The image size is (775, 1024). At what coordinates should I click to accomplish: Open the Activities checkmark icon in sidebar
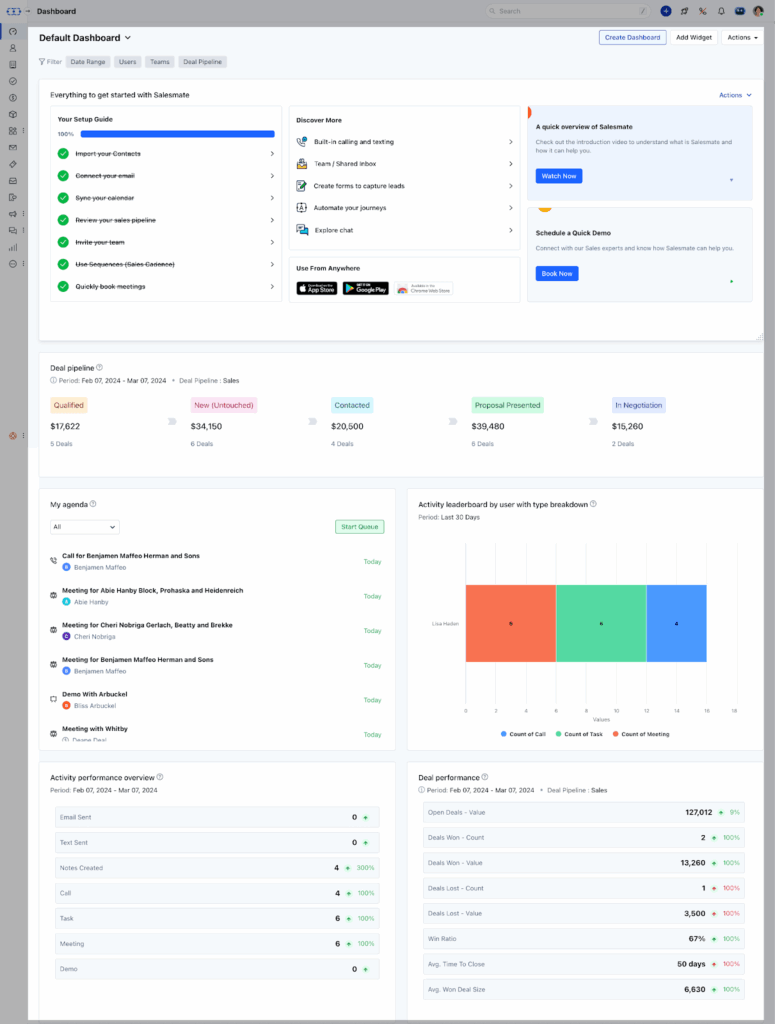click(13, 81)
